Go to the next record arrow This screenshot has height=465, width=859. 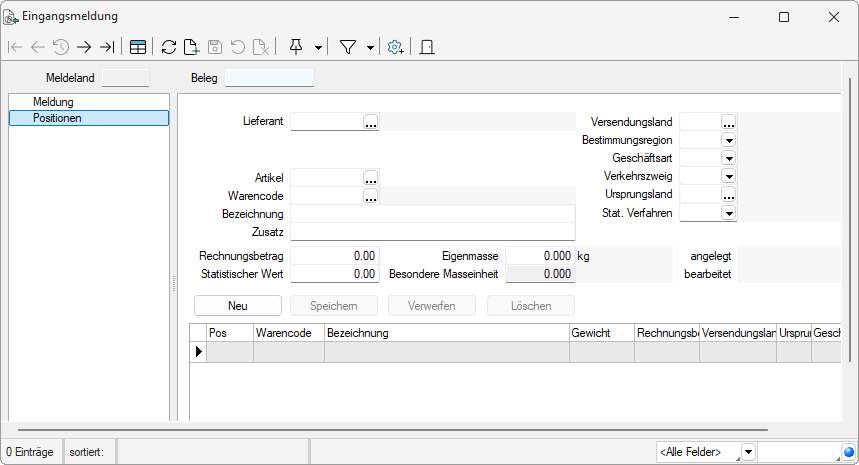point(84,47)
